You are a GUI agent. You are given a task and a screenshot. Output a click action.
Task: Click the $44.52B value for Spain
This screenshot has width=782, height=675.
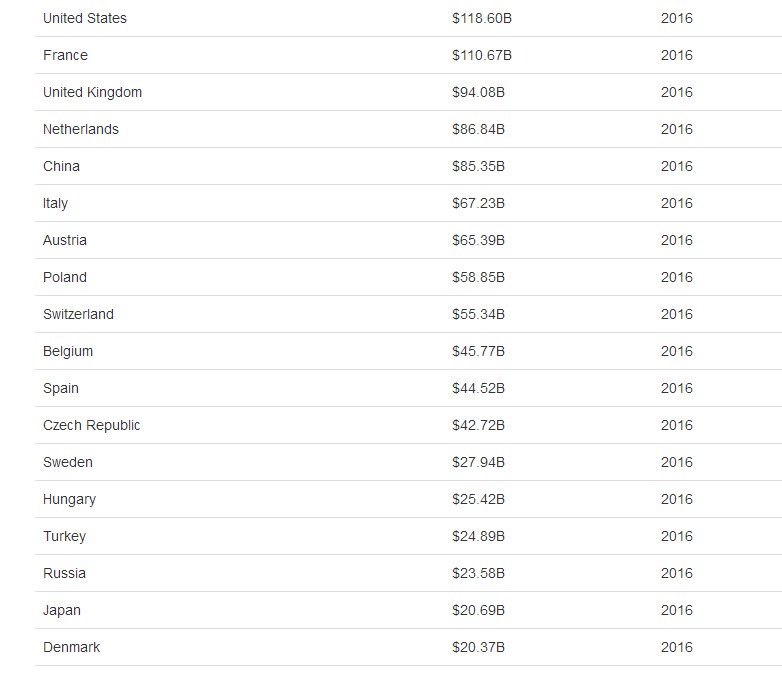478,389
